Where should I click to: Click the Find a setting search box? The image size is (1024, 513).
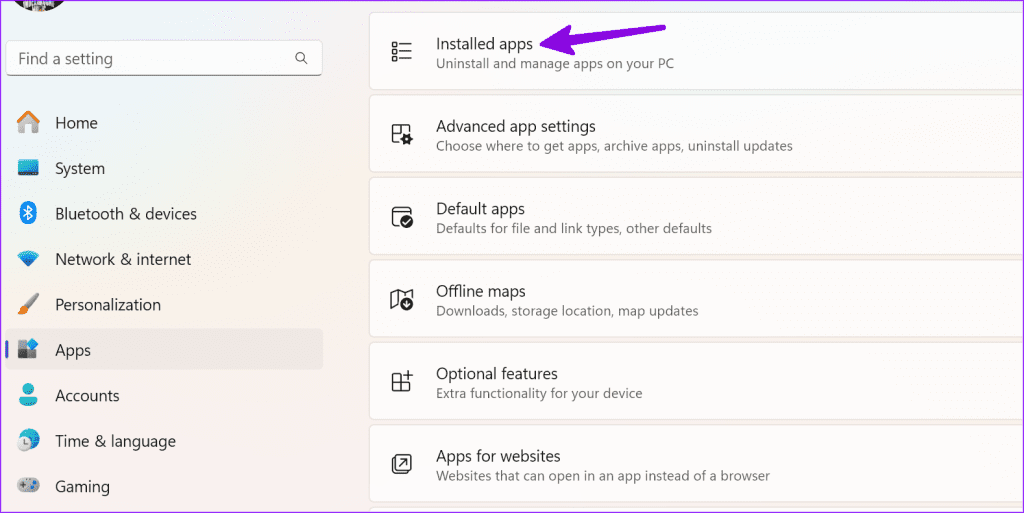click(150, 59)
